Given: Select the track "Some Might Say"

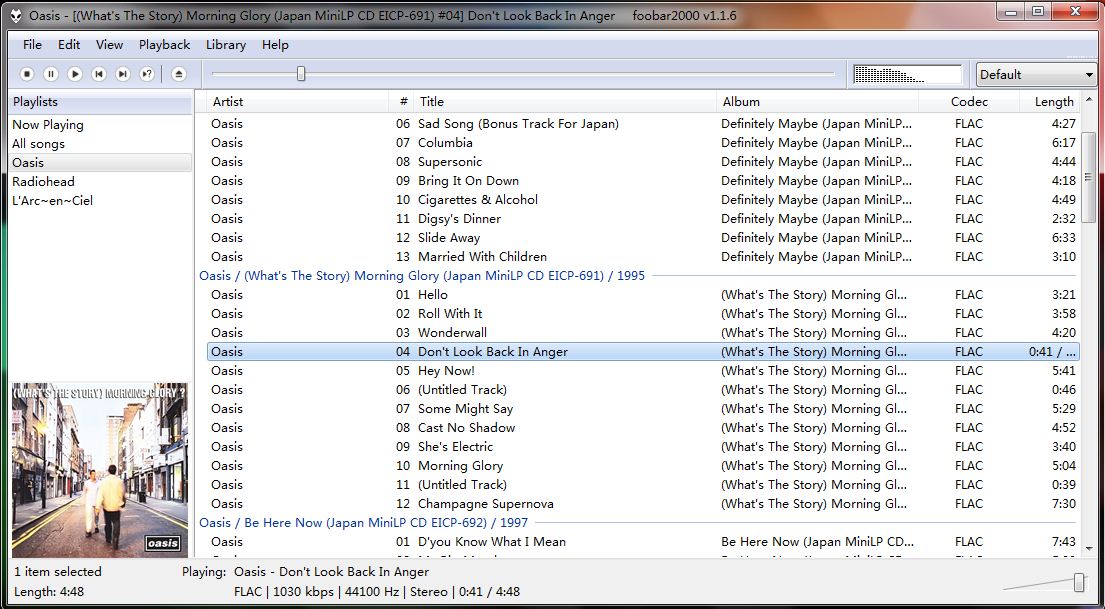Looking at the screenshot, I should 643,409.
